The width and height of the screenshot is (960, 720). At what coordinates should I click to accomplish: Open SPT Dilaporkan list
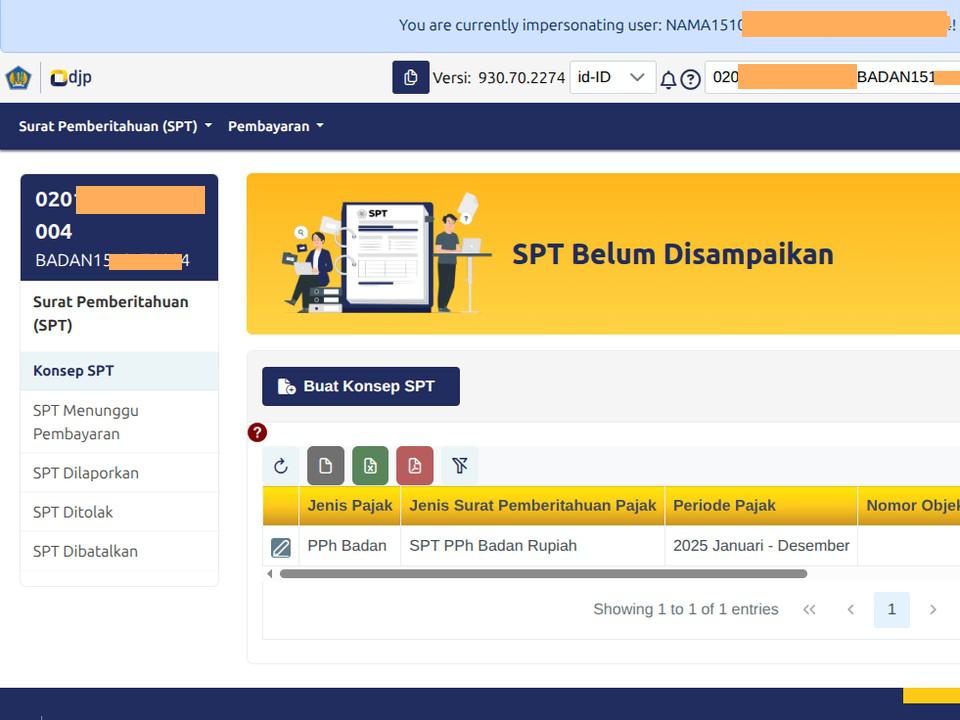(119, 473)
